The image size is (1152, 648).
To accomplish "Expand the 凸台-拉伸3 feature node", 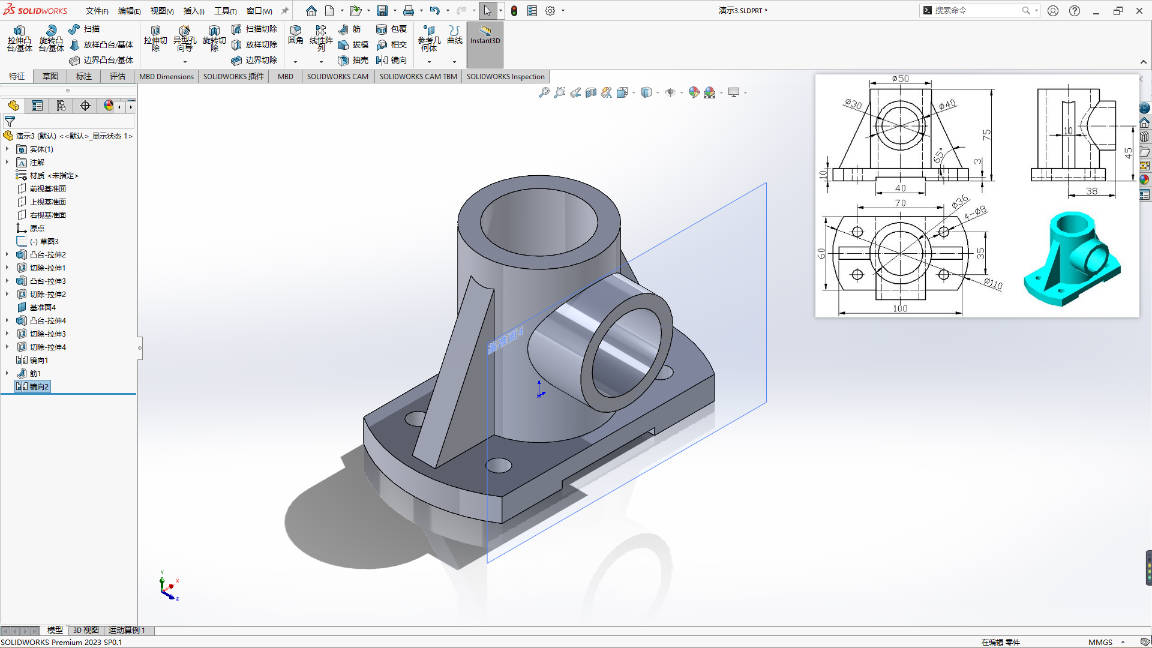I will click(7, 281).
